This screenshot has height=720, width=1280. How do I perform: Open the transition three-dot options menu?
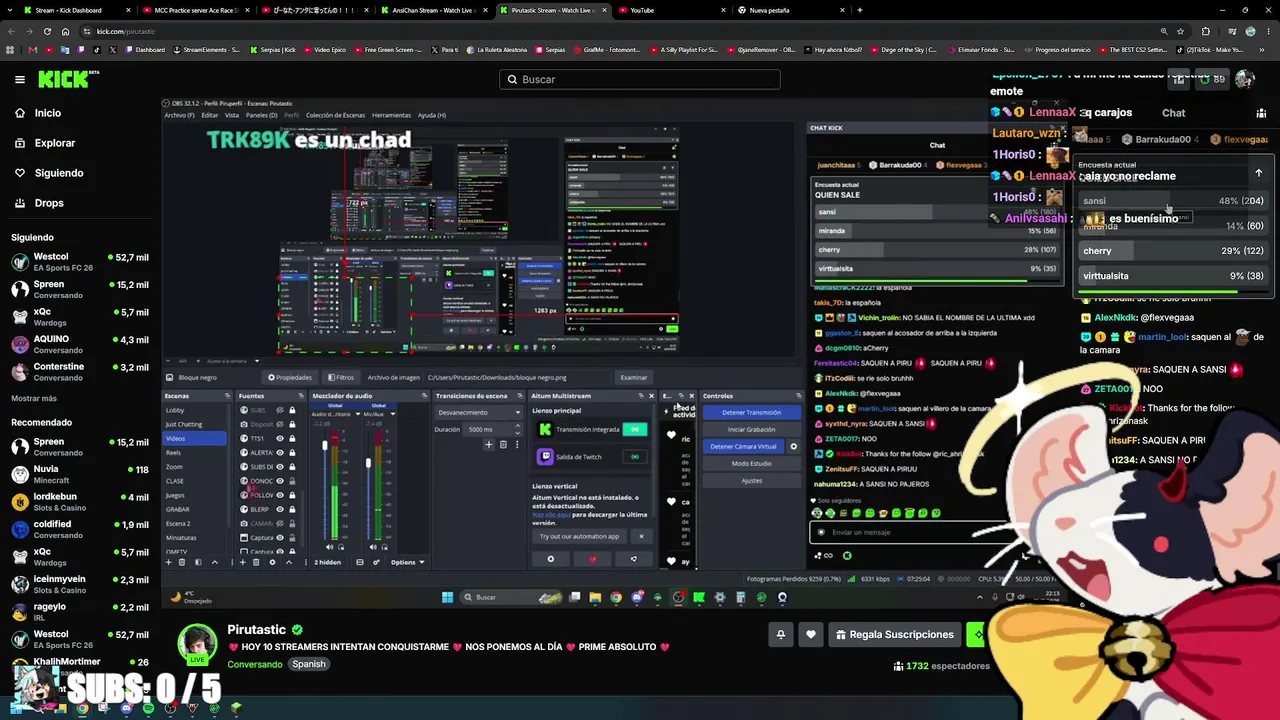[x=517, y=444]
